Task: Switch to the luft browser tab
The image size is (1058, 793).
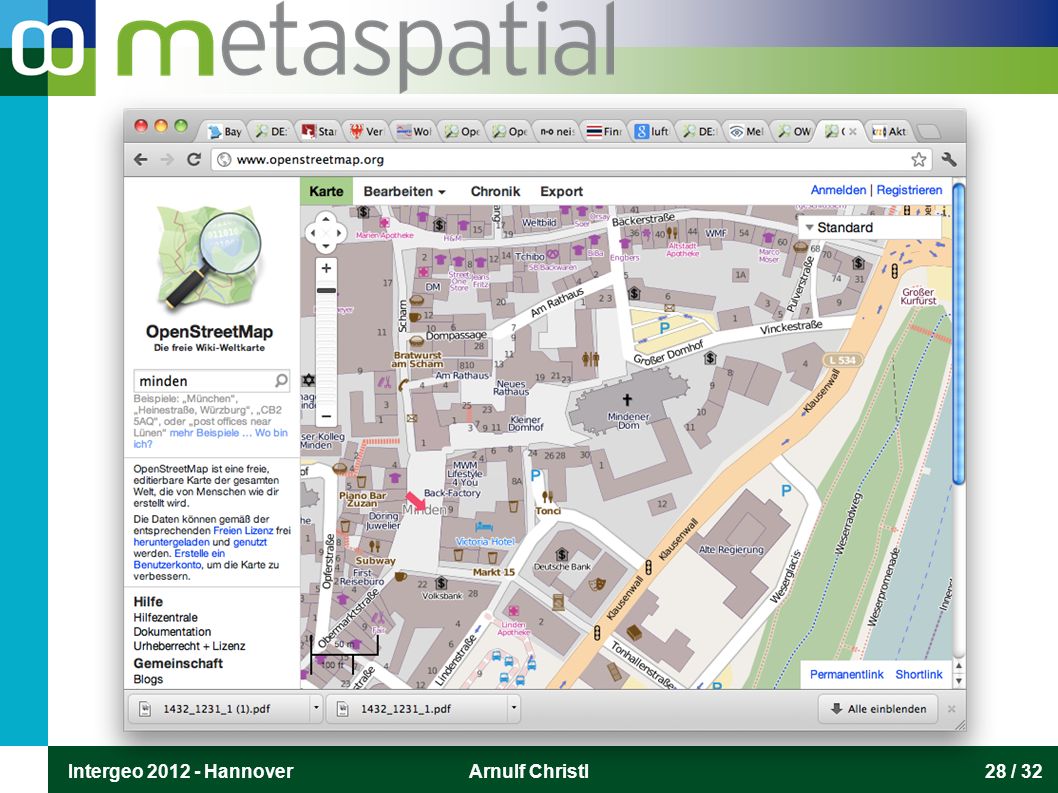Action: coord(652,132)
